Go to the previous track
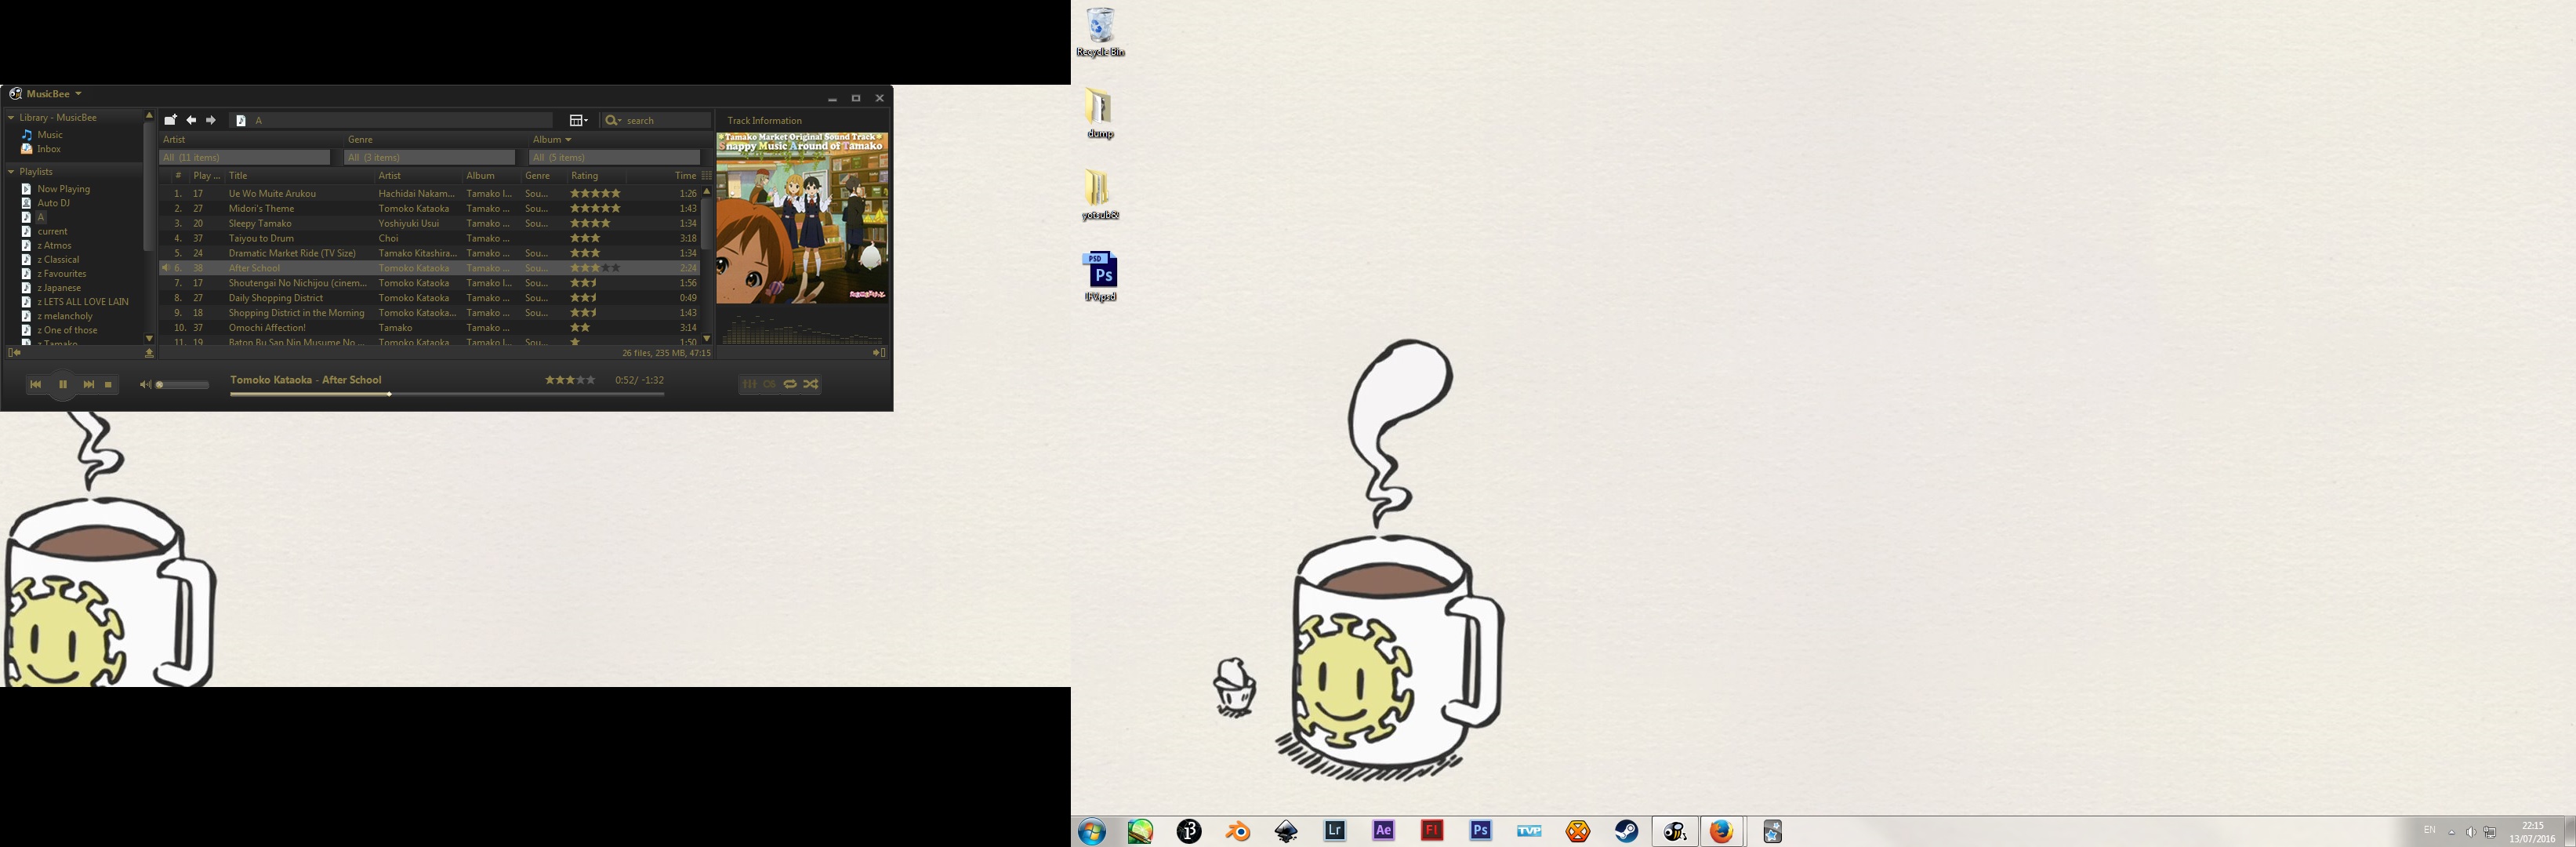2576x847 pixels. [x=35, y=384]
